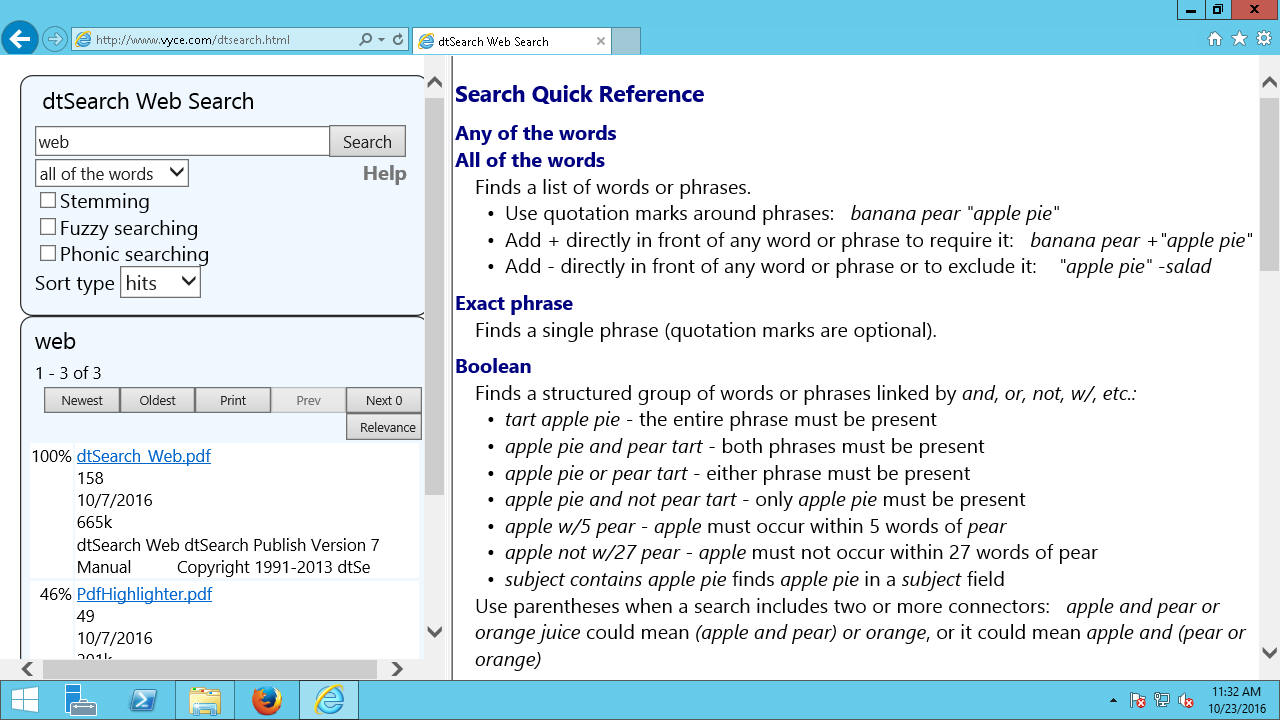Image resolution: width=1280 pixels, height=720 pixels.
Task: Open the Help link
Action: point(384,173)
